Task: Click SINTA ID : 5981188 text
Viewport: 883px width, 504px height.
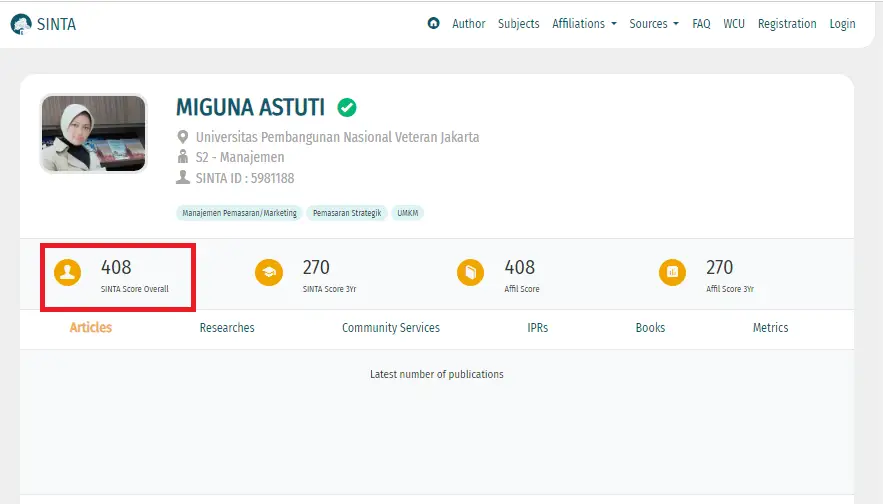Action: (245, 178)
